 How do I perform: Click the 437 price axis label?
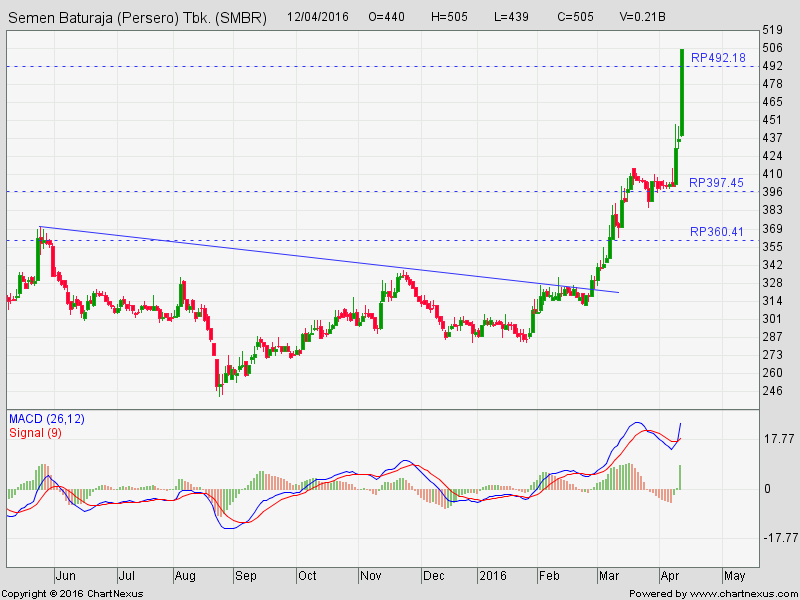(772, 138)
